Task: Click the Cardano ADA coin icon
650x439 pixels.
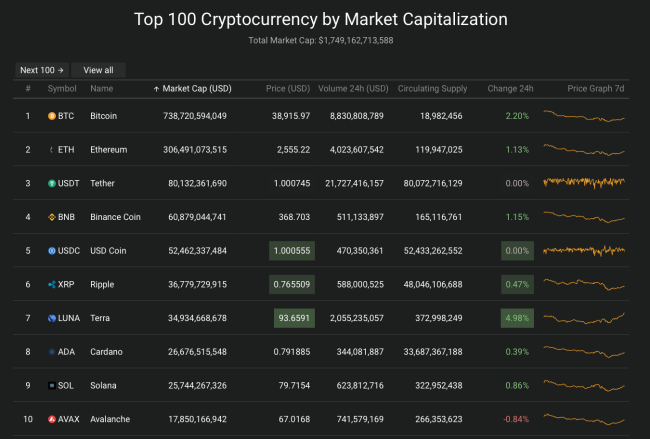Action: [52, 352]
